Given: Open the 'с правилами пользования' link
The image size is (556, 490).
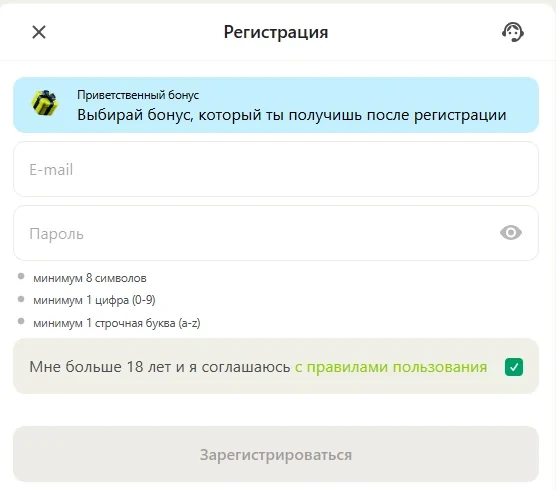Looking at the screenshot, I should [x=391, y=367].
